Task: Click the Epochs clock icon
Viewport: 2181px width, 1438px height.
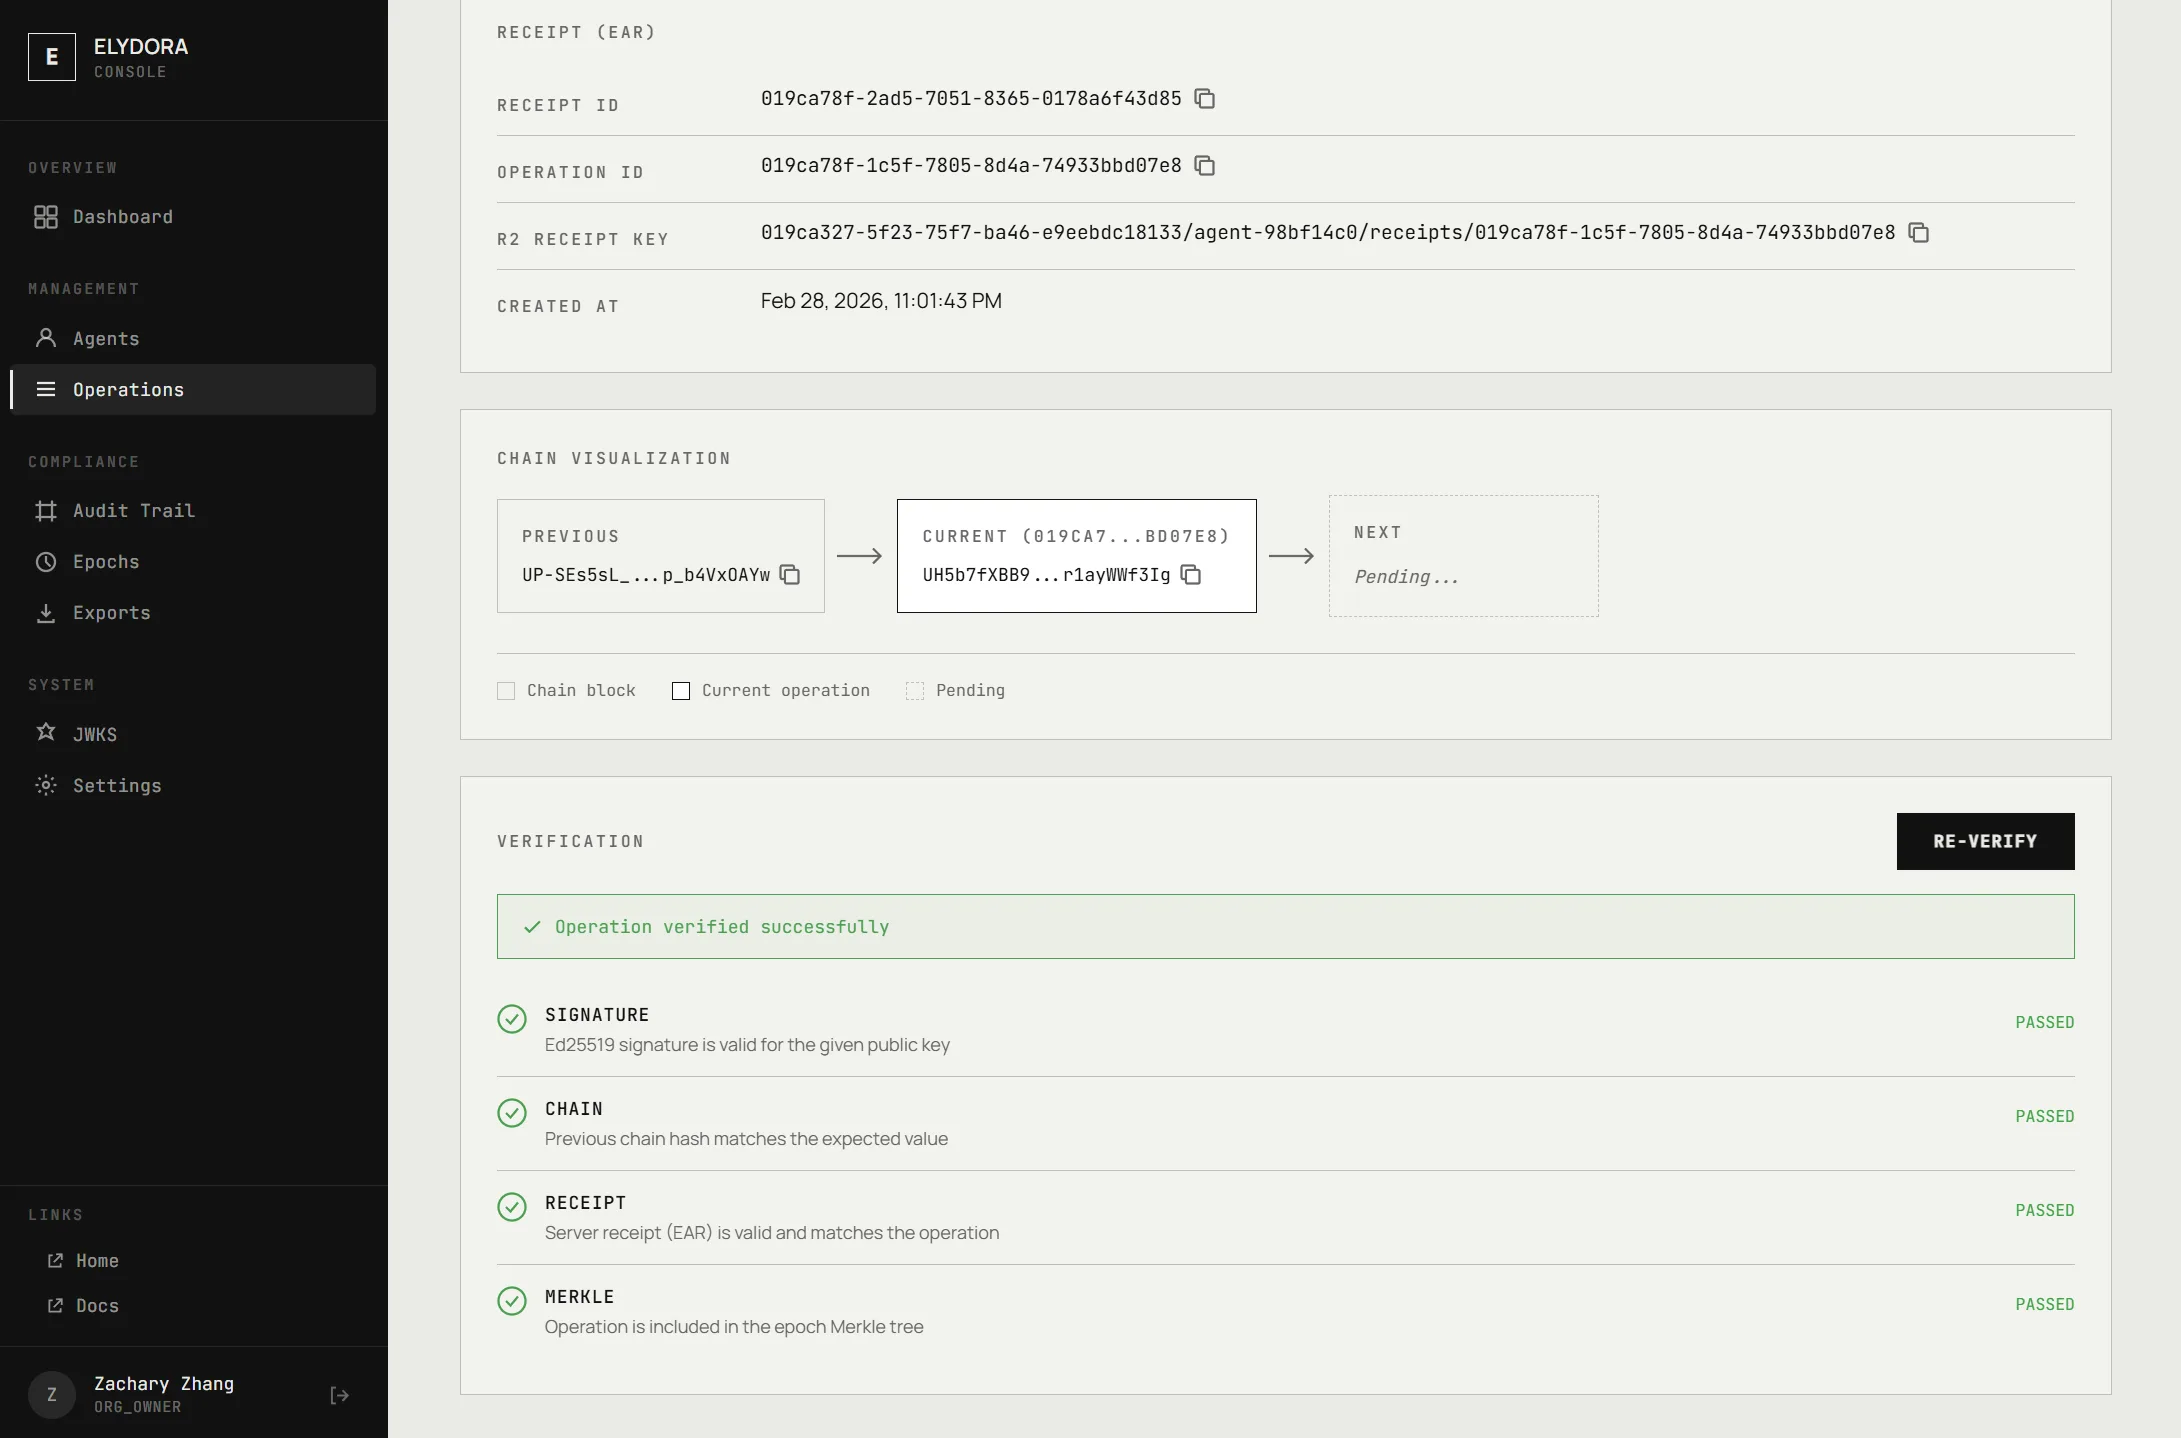Action: (x=46, y=561)
